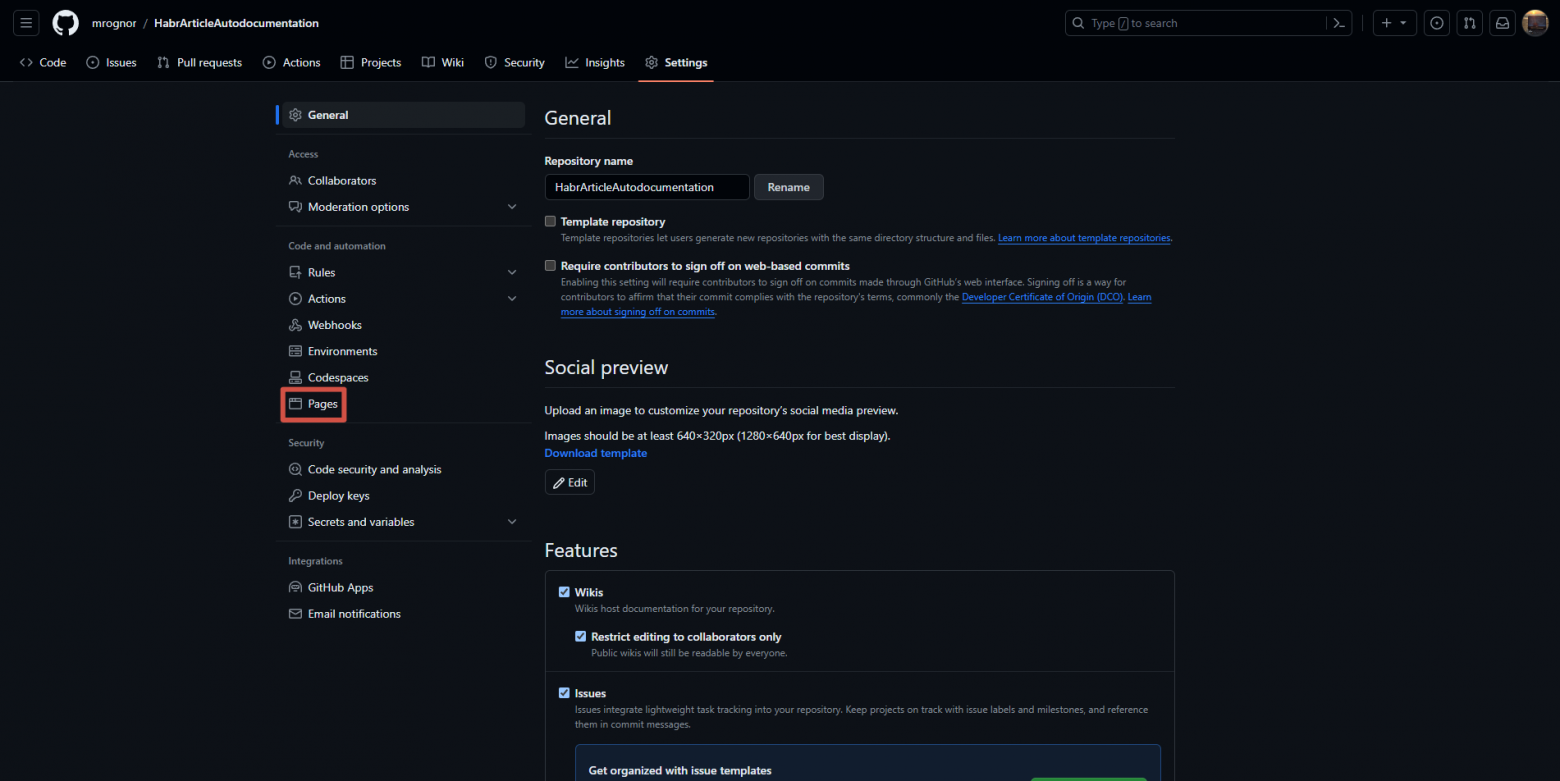Open the create new plus dropdown
Image resolution: width=1560 pixels, height=781 pixels.
1394,23
